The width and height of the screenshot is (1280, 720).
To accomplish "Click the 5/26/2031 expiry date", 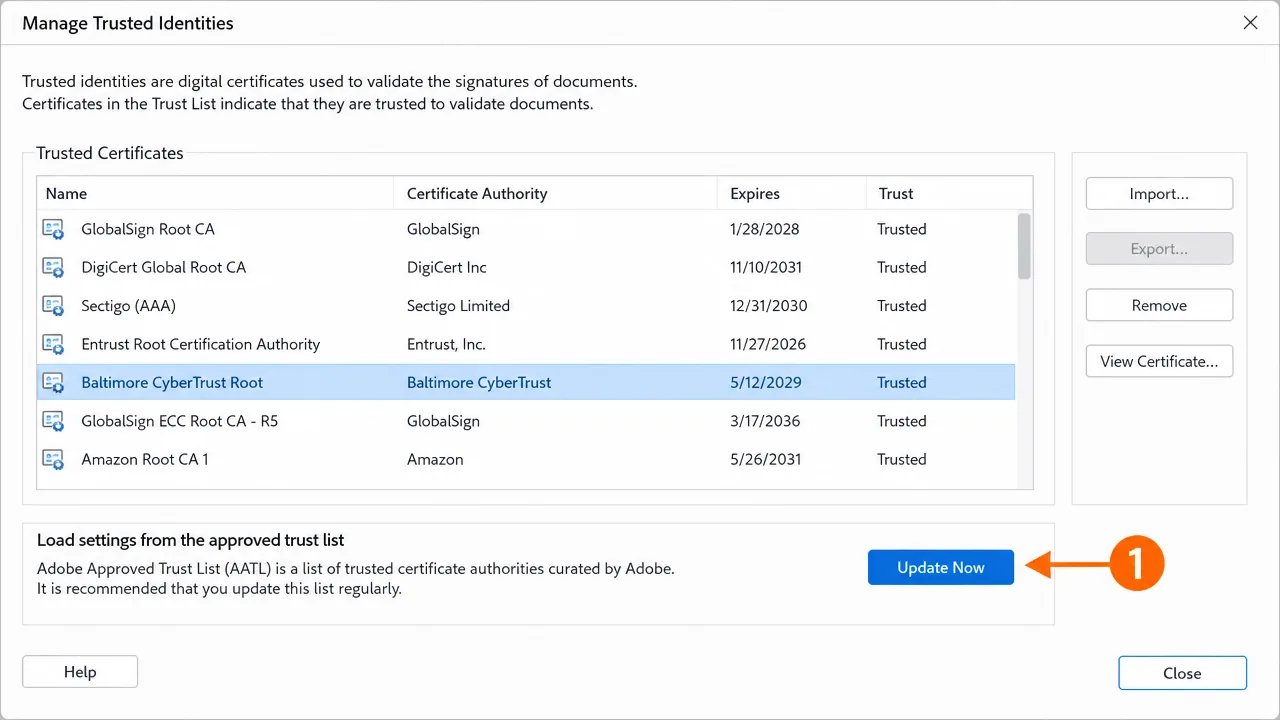I will [x=765, y=459].
